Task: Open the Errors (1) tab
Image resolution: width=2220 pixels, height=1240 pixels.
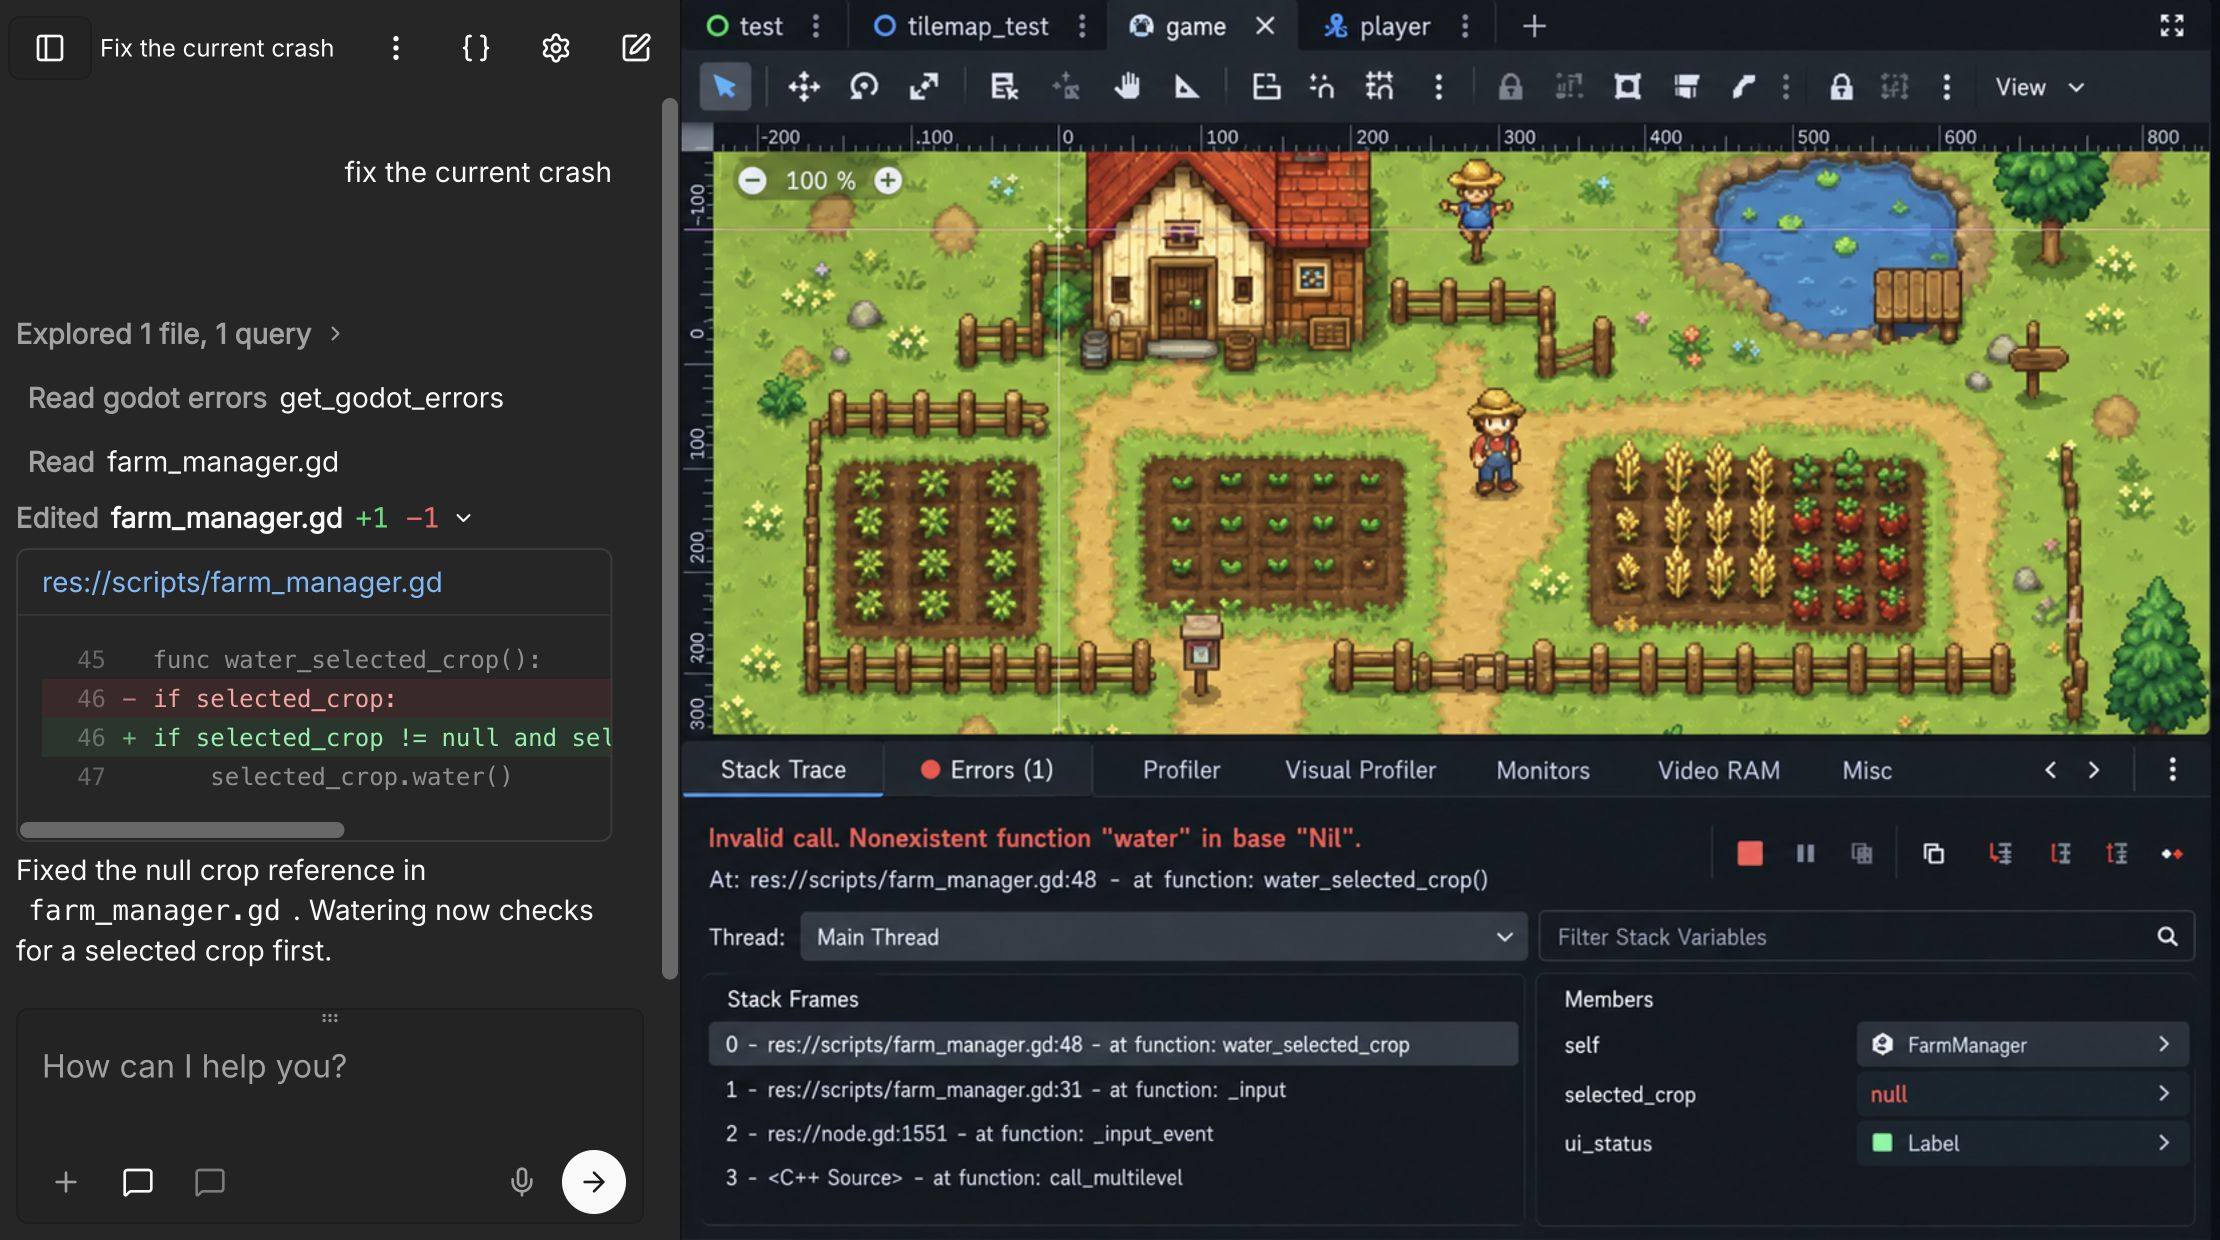Action: pos(987,769)
